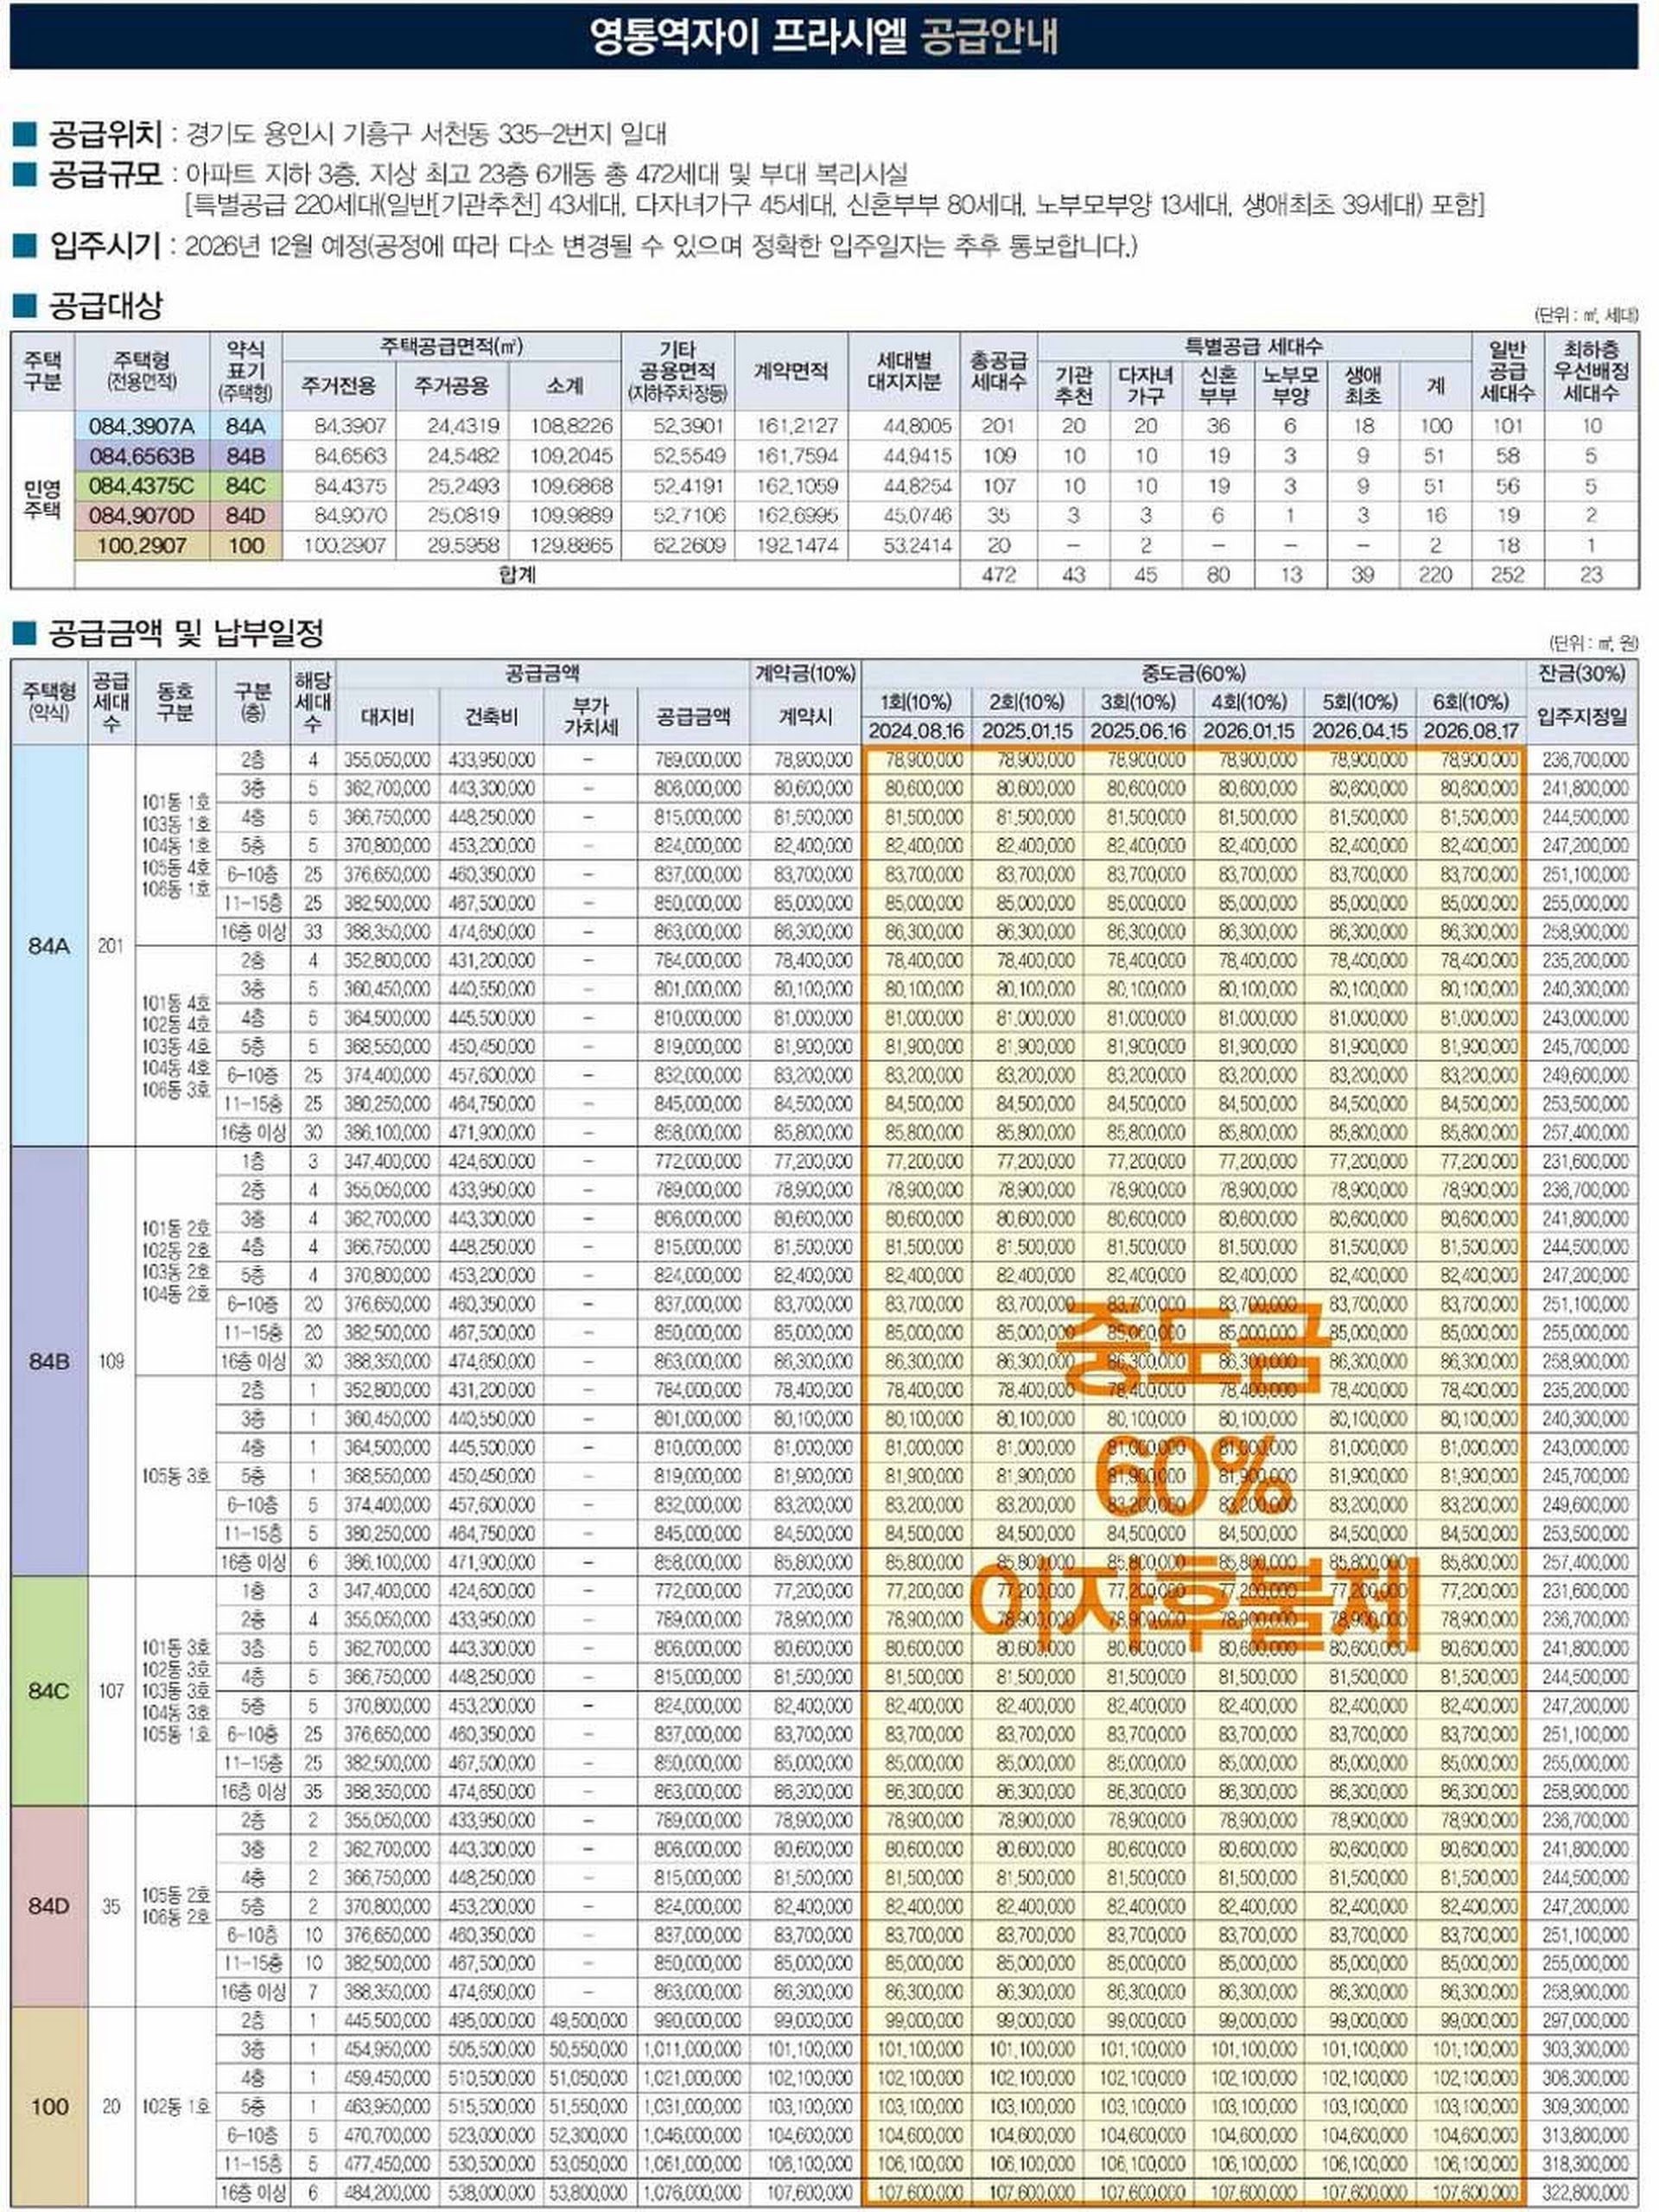Select the 084.9070D housing type cell
This screenshot has height=2212, width=1659.
tap(142, 516)
